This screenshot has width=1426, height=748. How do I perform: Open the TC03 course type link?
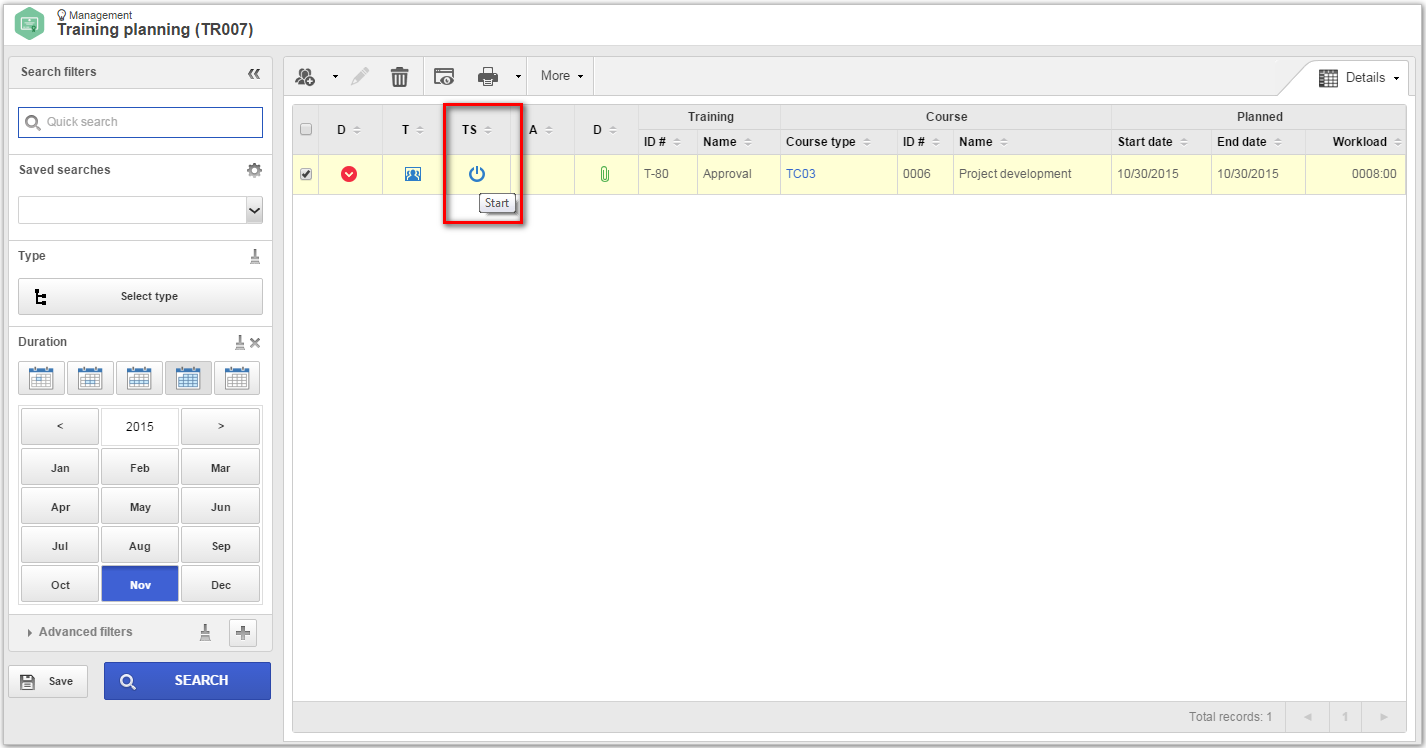pos(800,174)
